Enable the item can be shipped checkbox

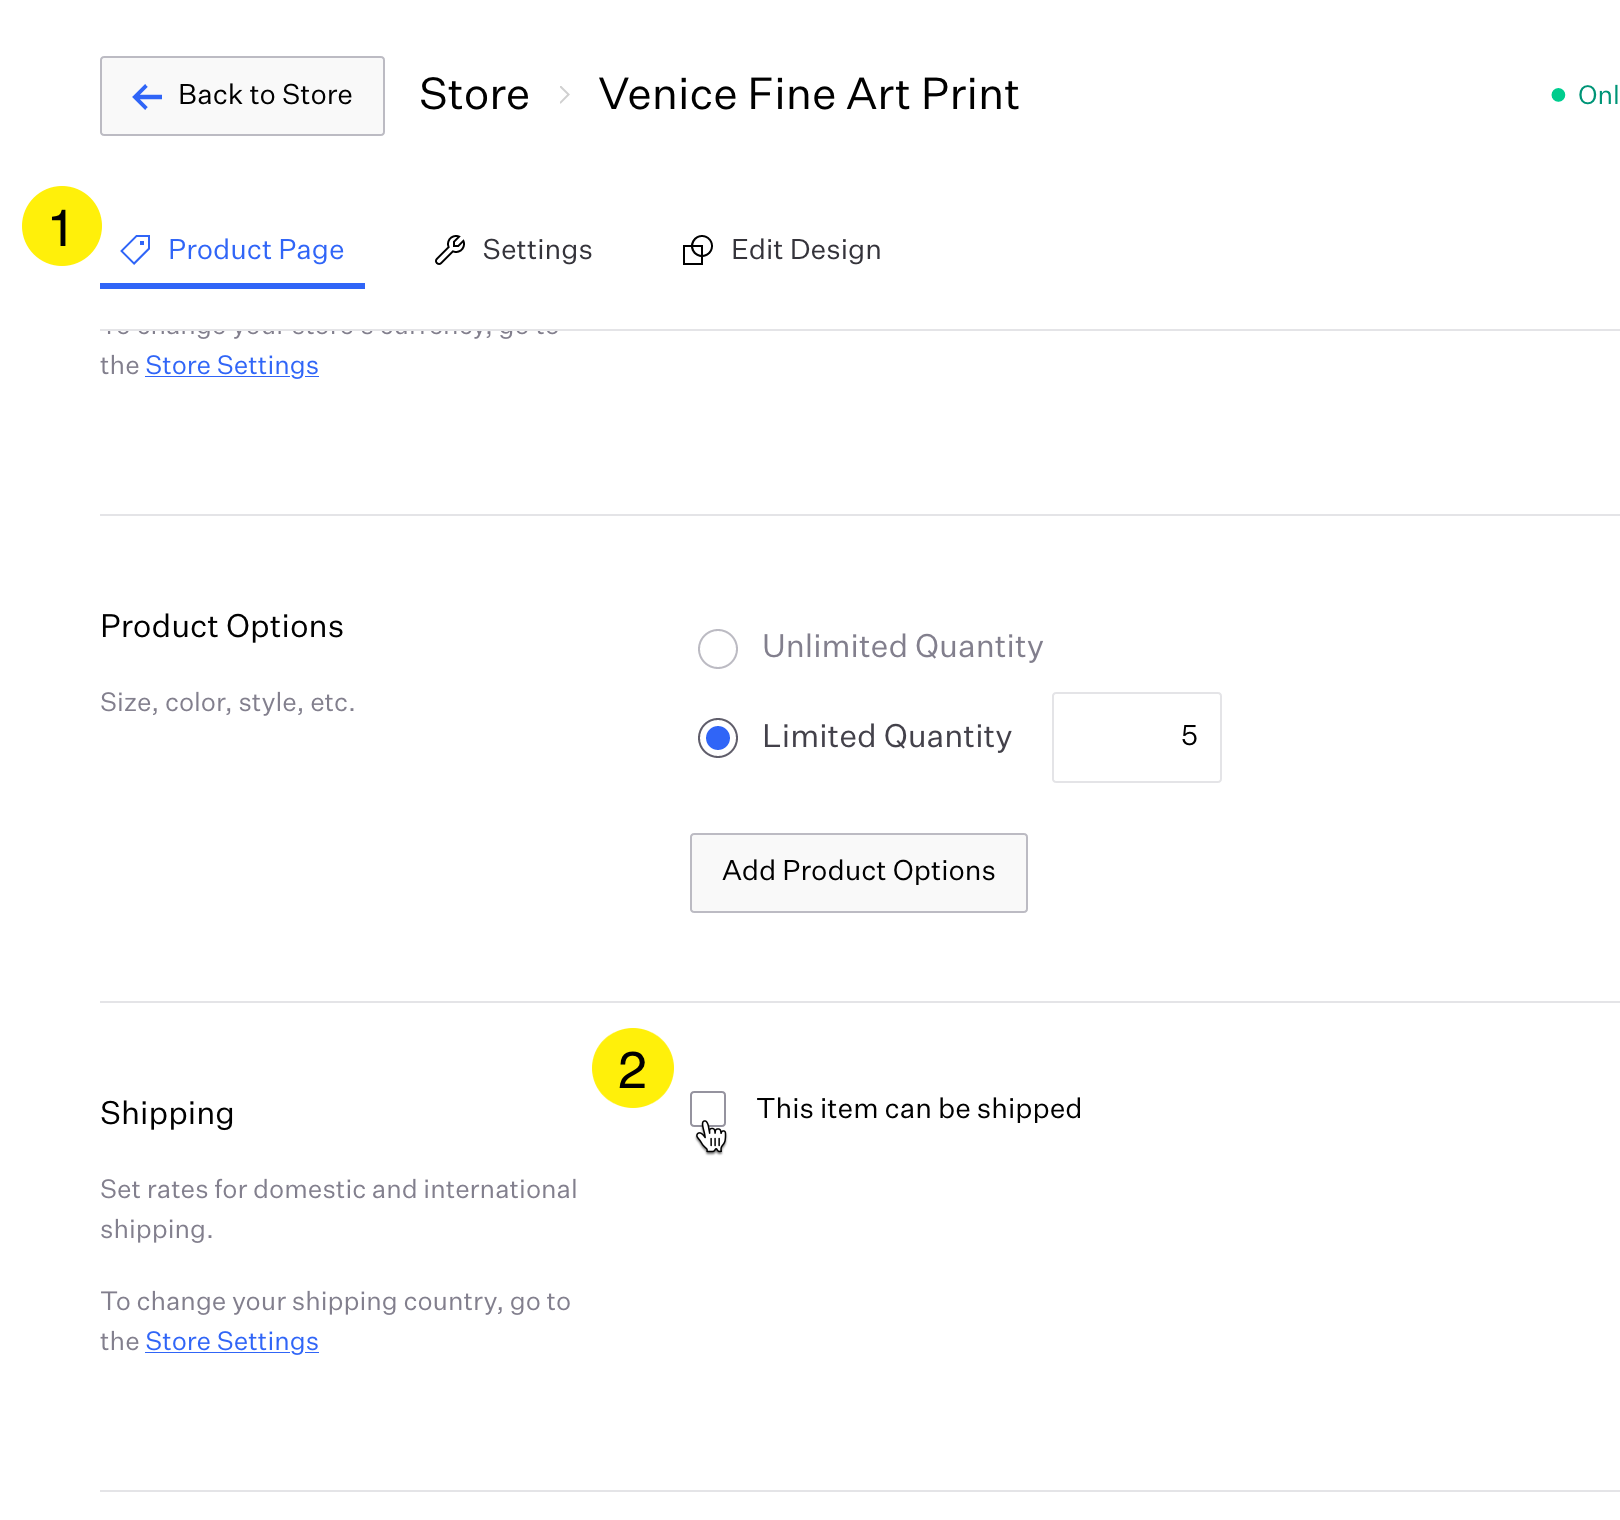708,1109
